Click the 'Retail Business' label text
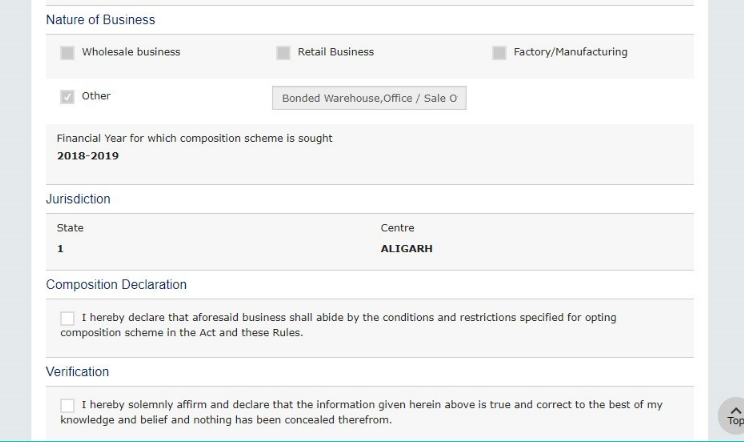The width and height of the screenshot is (744, 442). pyautogui.click(x=336, y=52)
